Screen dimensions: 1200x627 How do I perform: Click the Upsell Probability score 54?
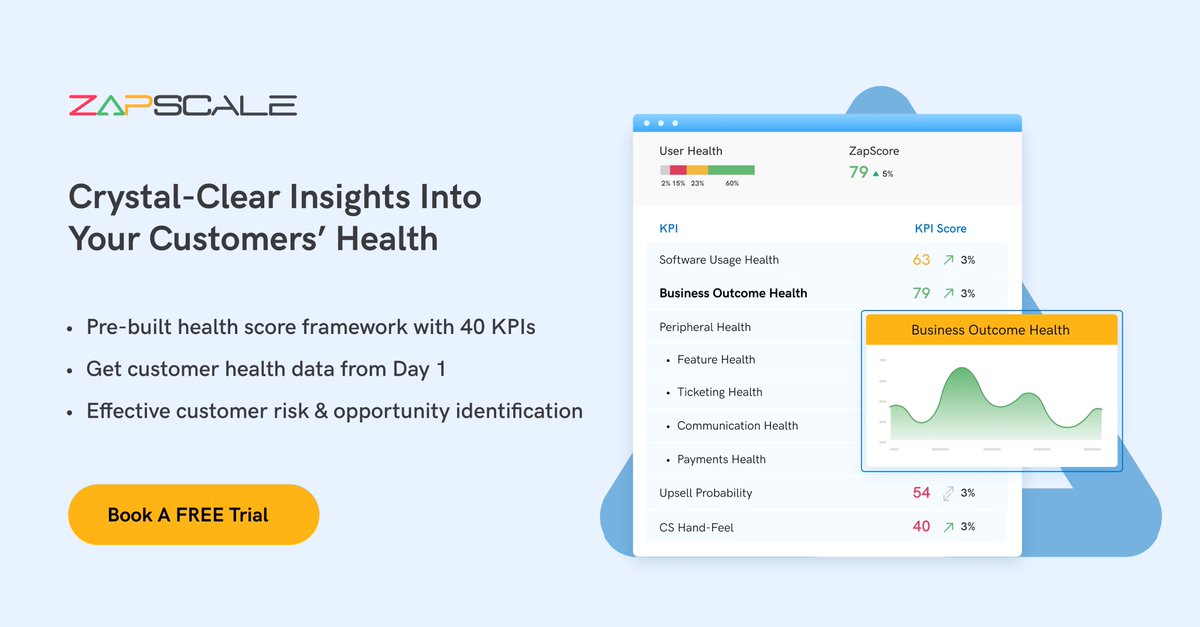922,493
